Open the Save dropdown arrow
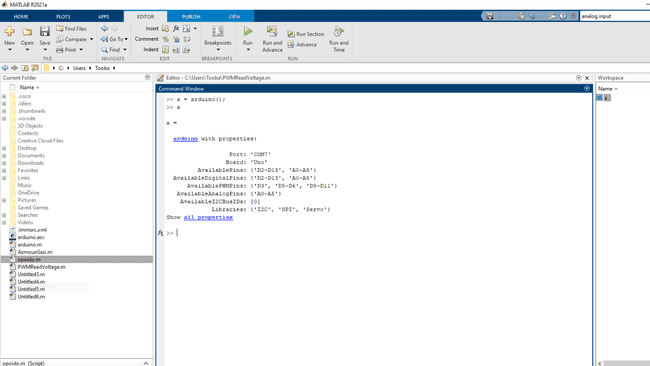This screenshot has height=366, width=650. [45, 50]
